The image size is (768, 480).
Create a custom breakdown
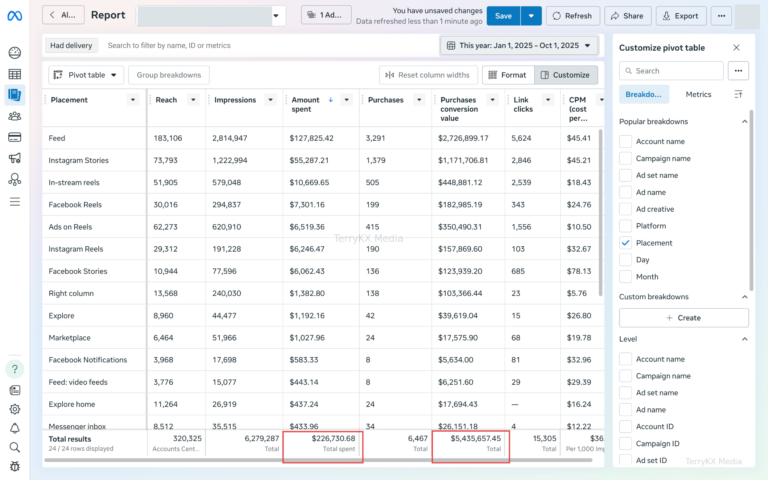[684, 318]
